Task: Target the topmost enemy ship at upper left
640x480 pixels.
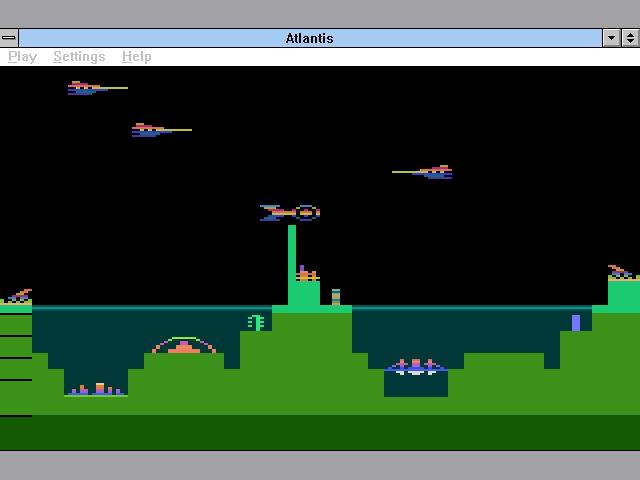Action: (98, 88)
